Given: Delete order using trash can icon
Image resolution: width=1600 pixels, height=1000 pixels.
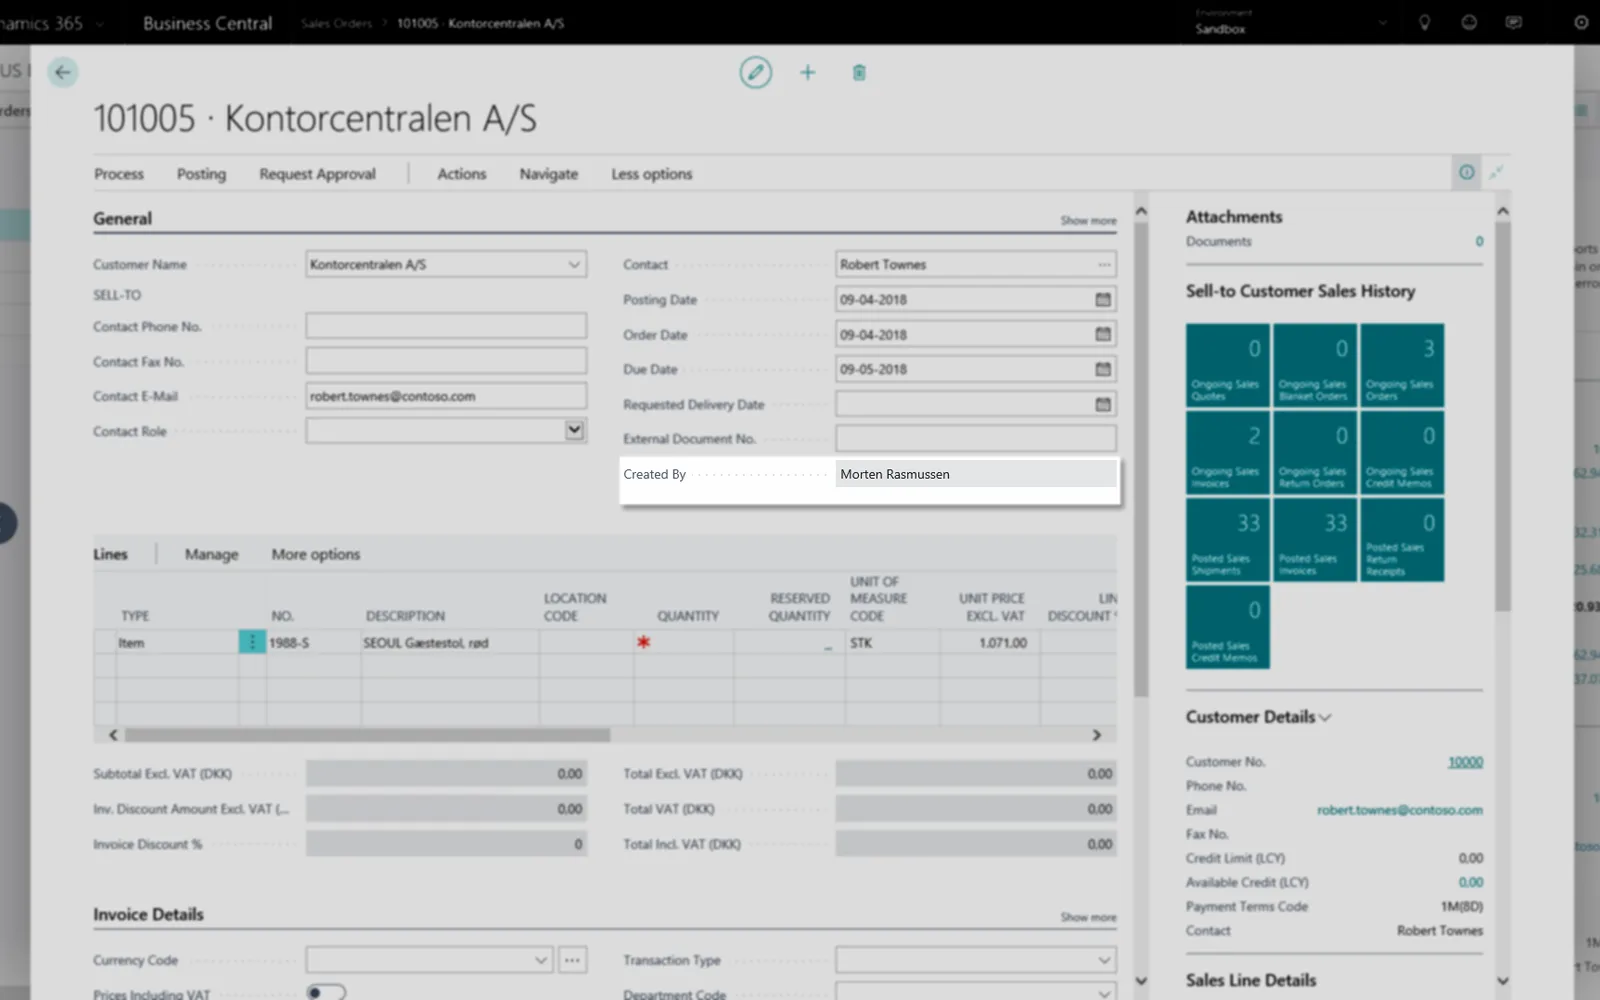Looking at the screenshot, I should point(859,72).
